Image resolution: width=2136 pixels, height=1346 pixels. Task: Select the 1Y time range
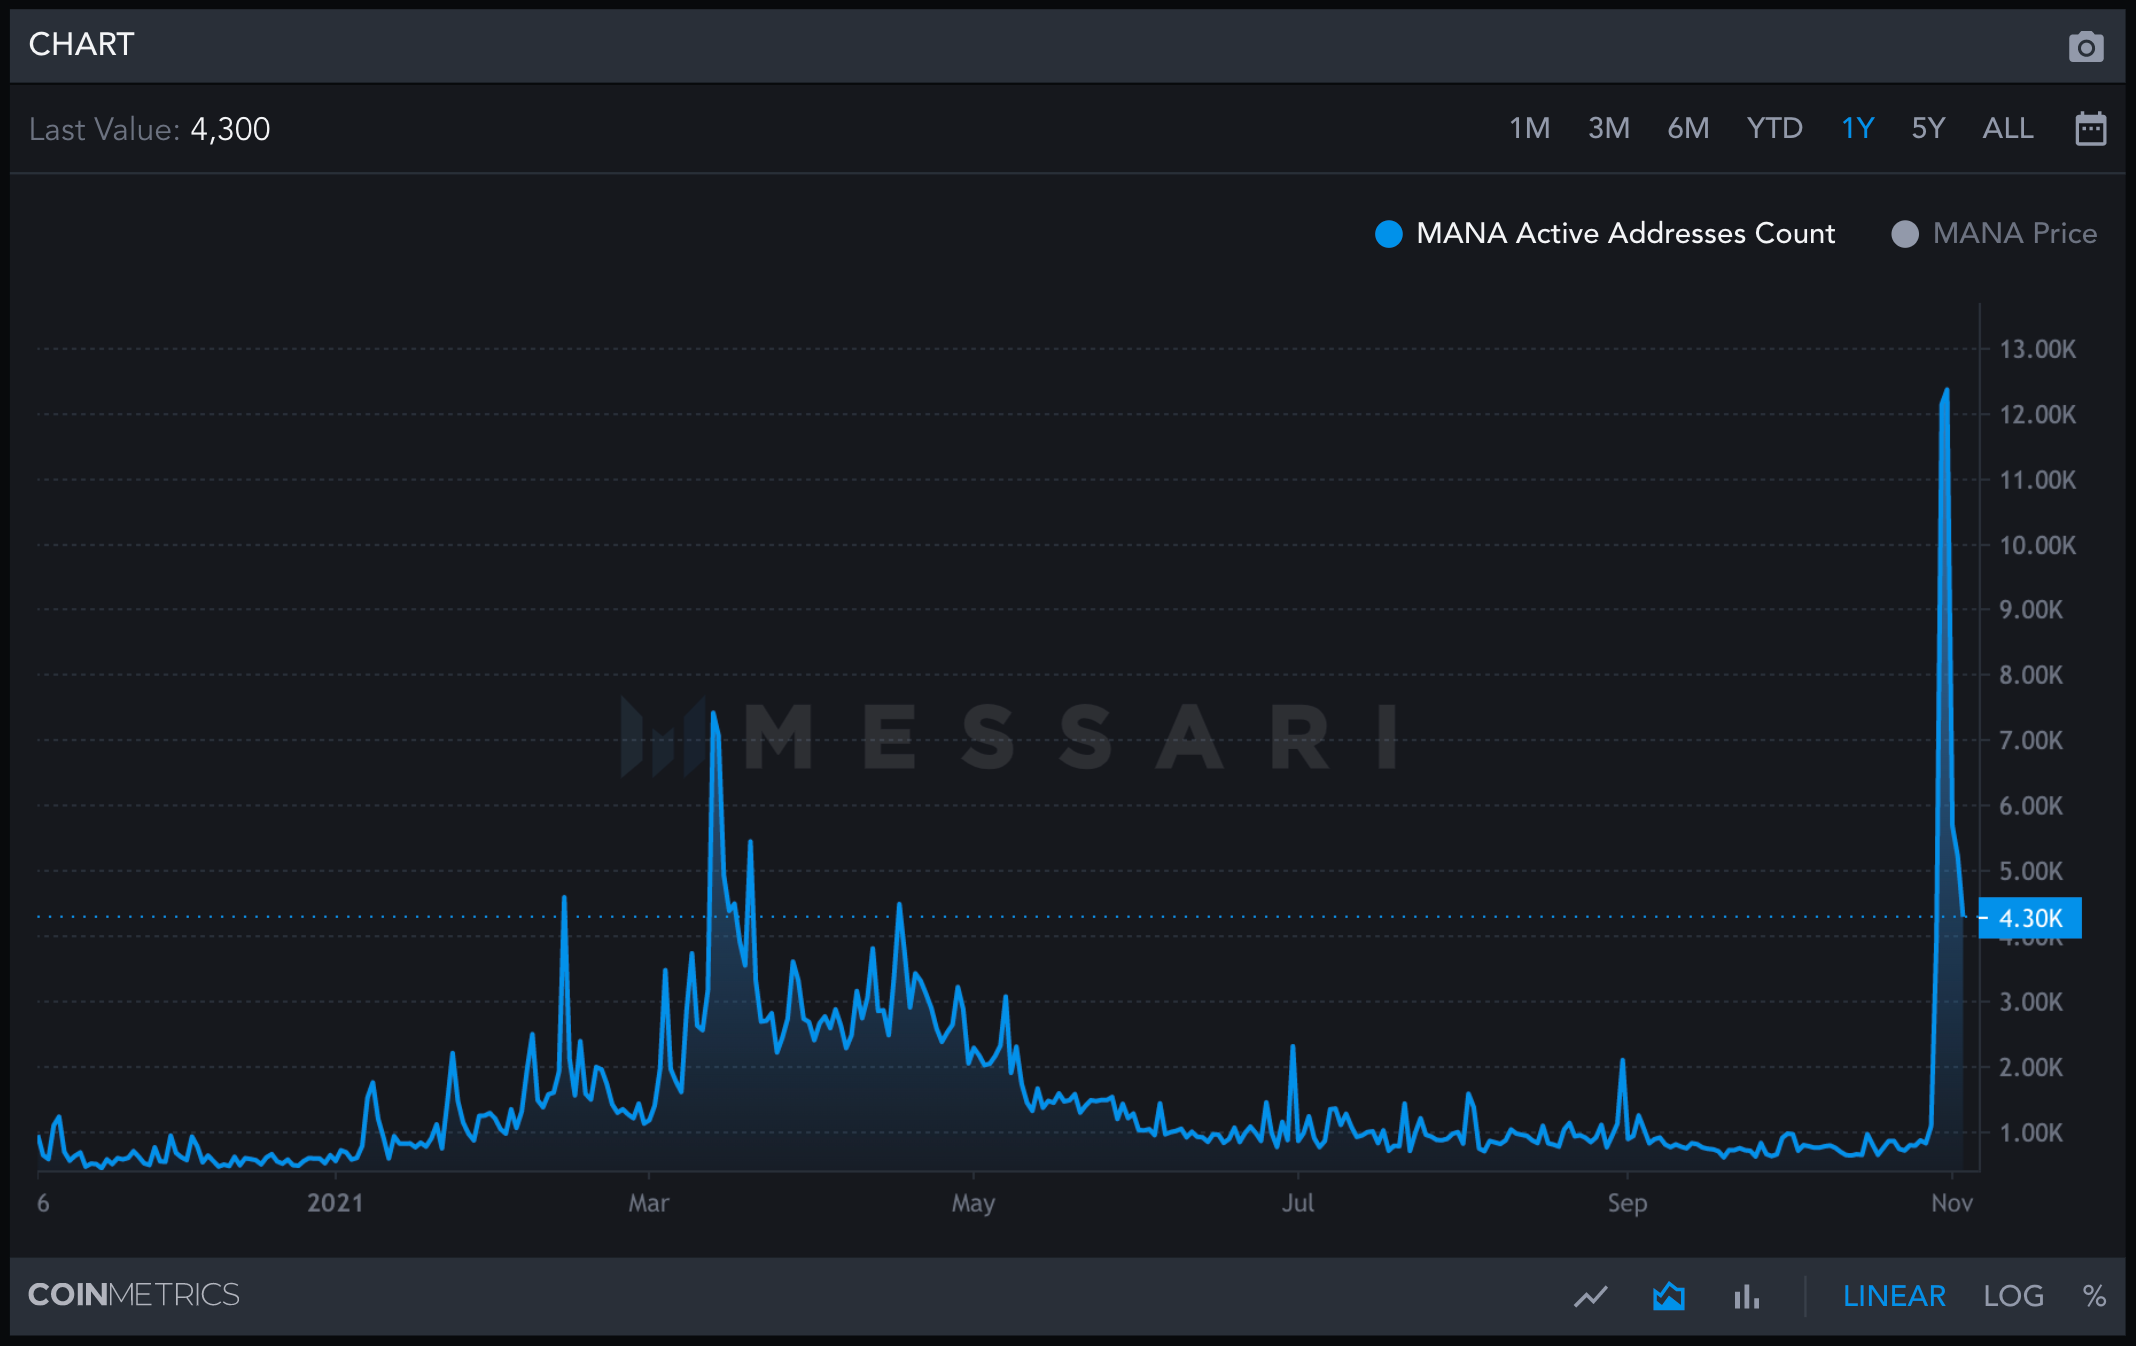point(1857,129)
